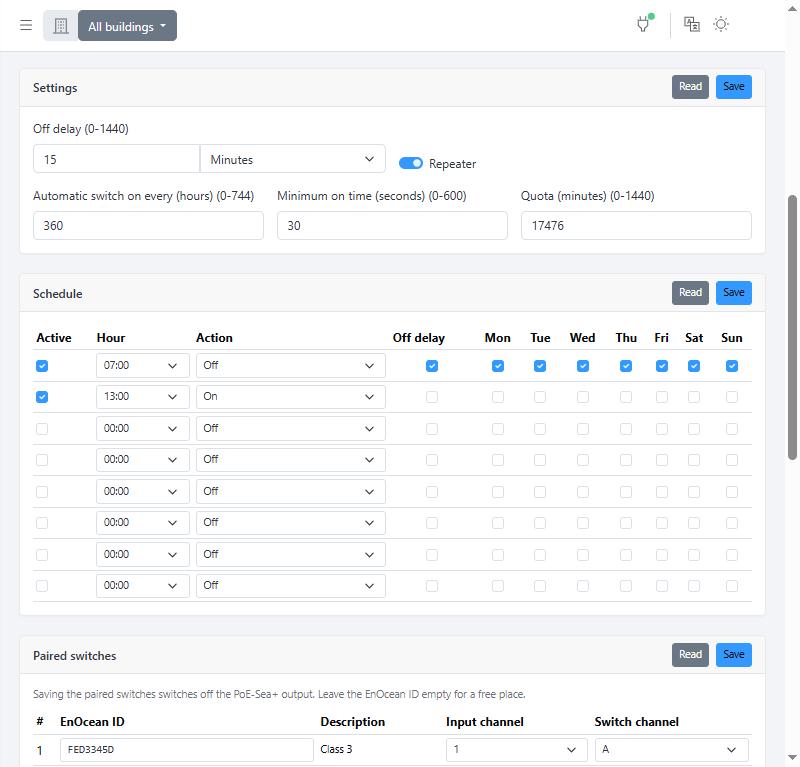Click the vertical page scrollbar thumb
Viewport: 800px width, 767px height.
pyautogui.click(x=792, y=328)
